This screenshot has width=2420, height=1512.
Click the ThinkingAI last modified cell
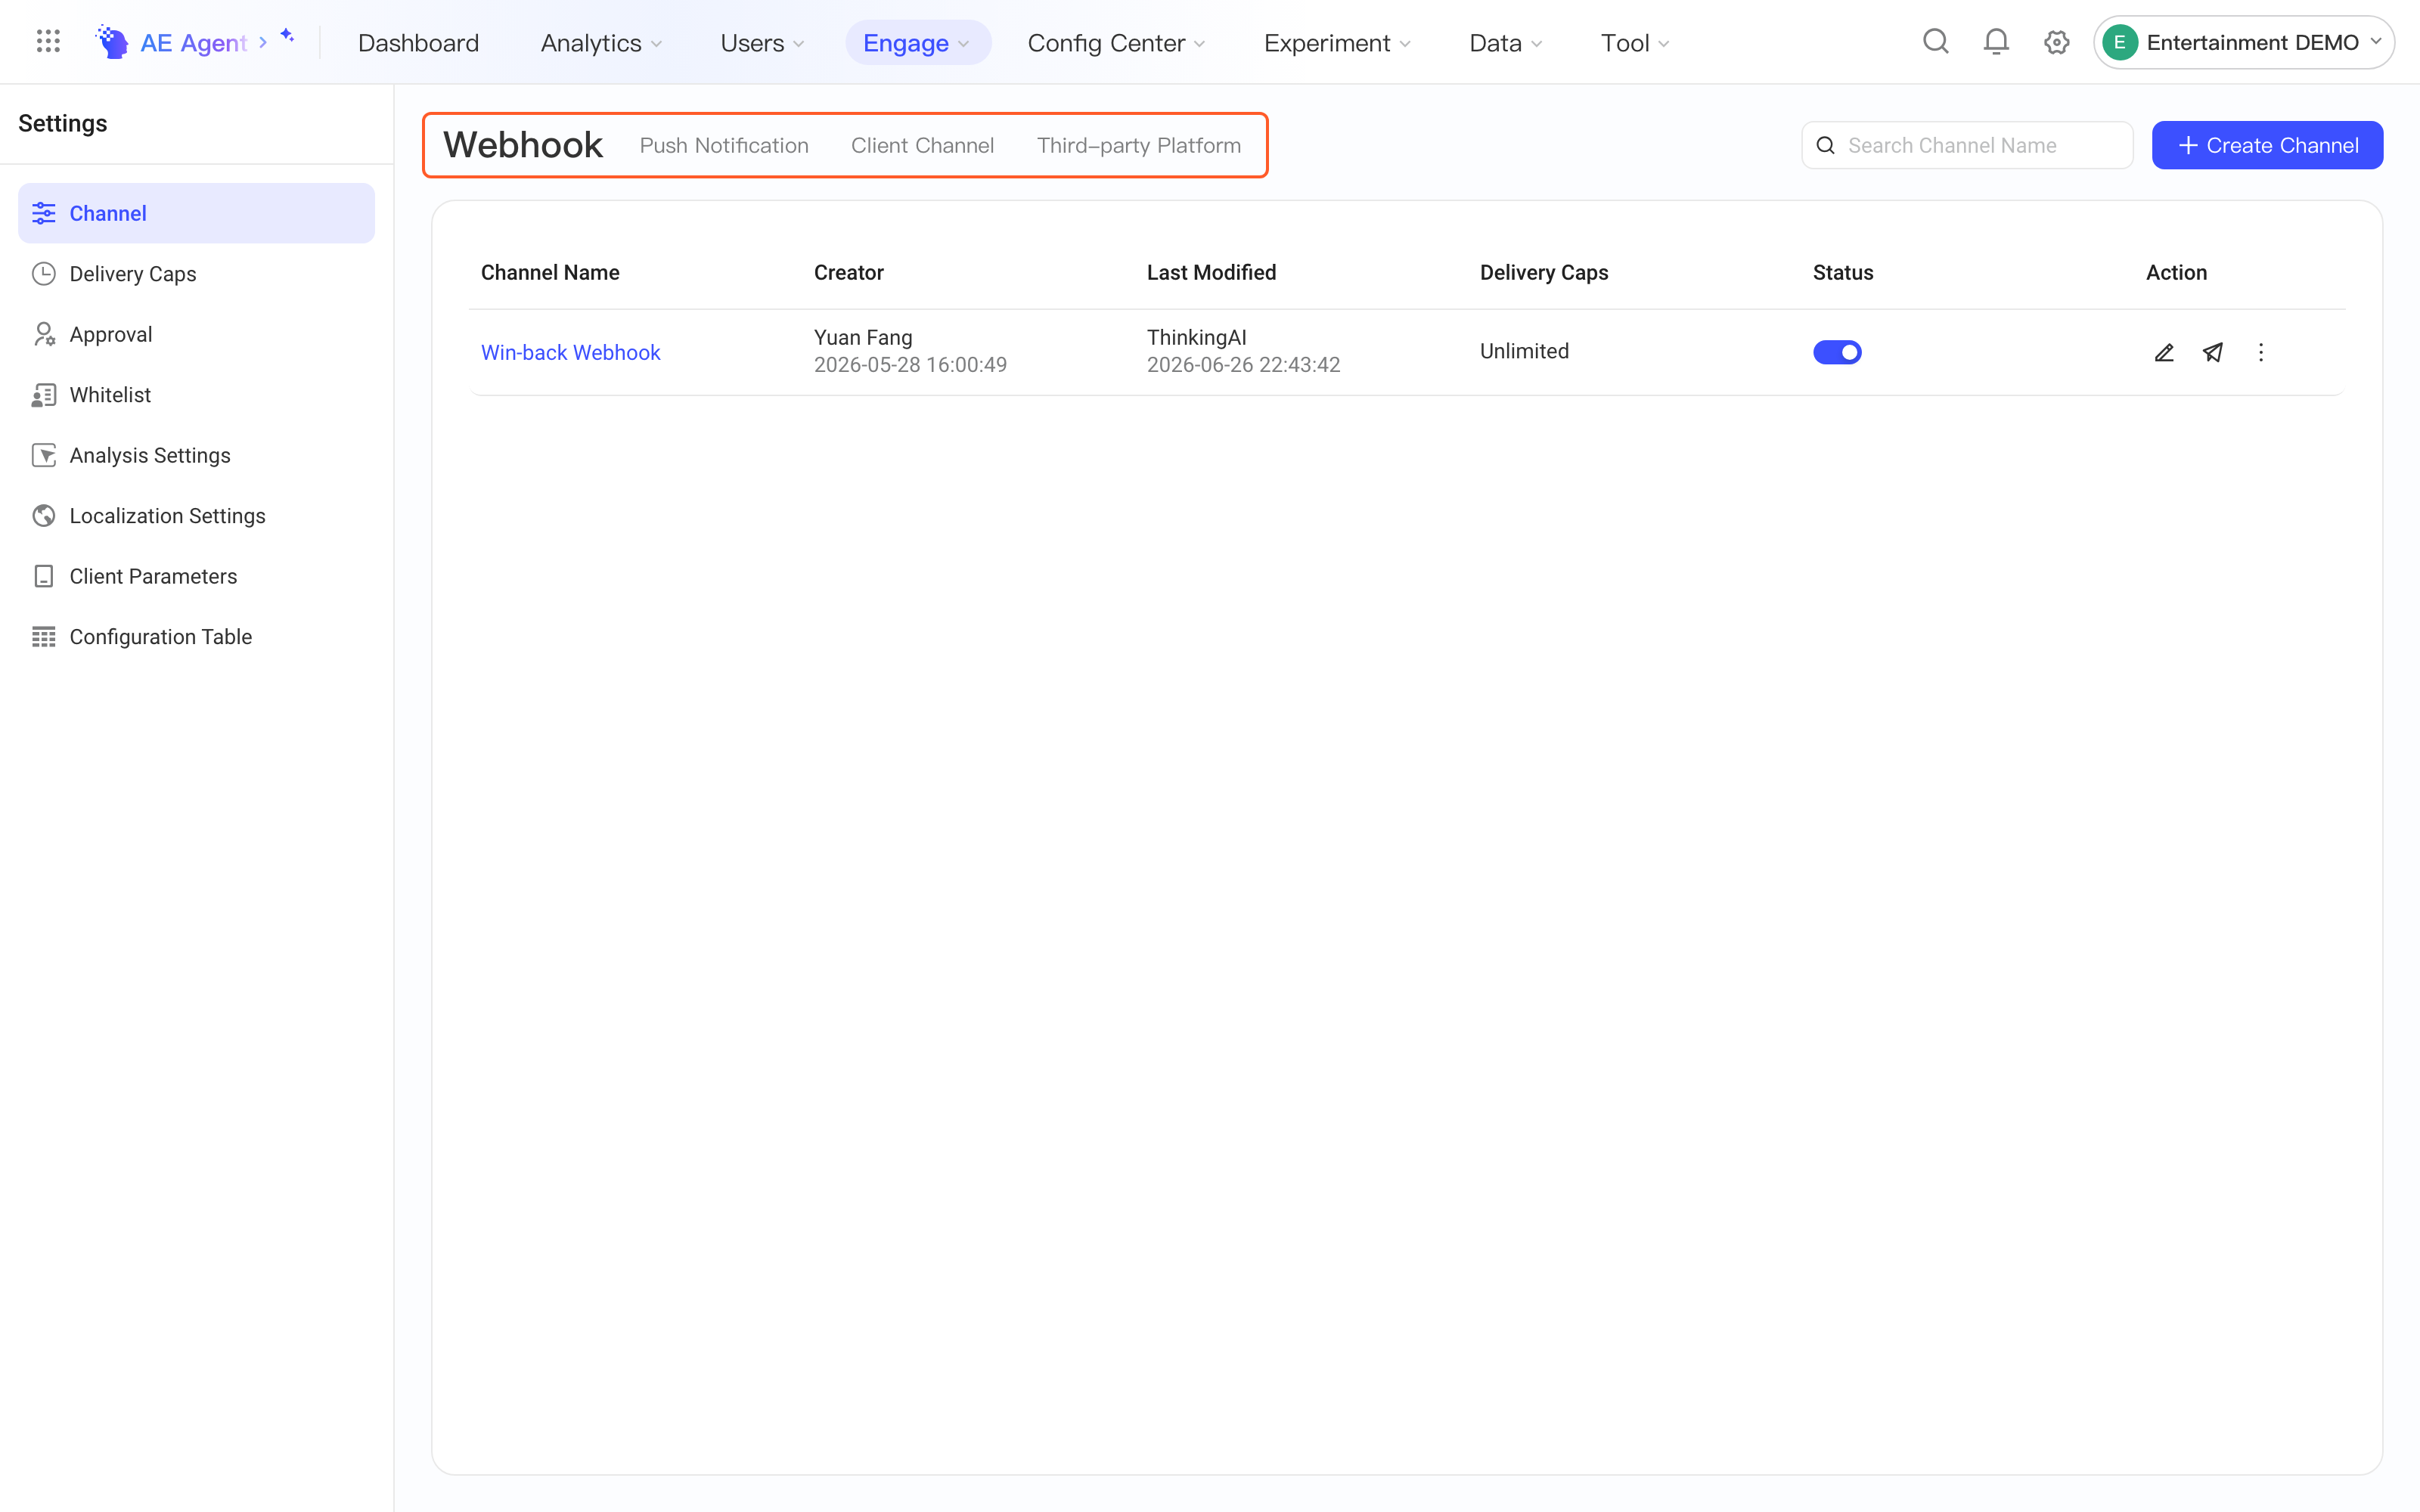point(1243,351)
